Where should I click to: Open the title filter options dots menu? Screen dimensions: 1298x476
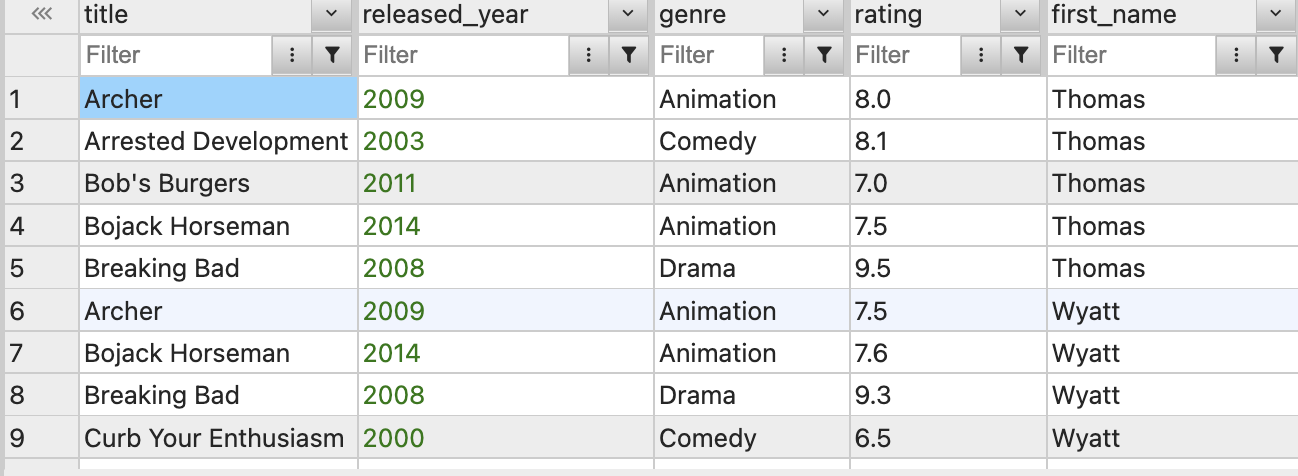click(292, 55)
